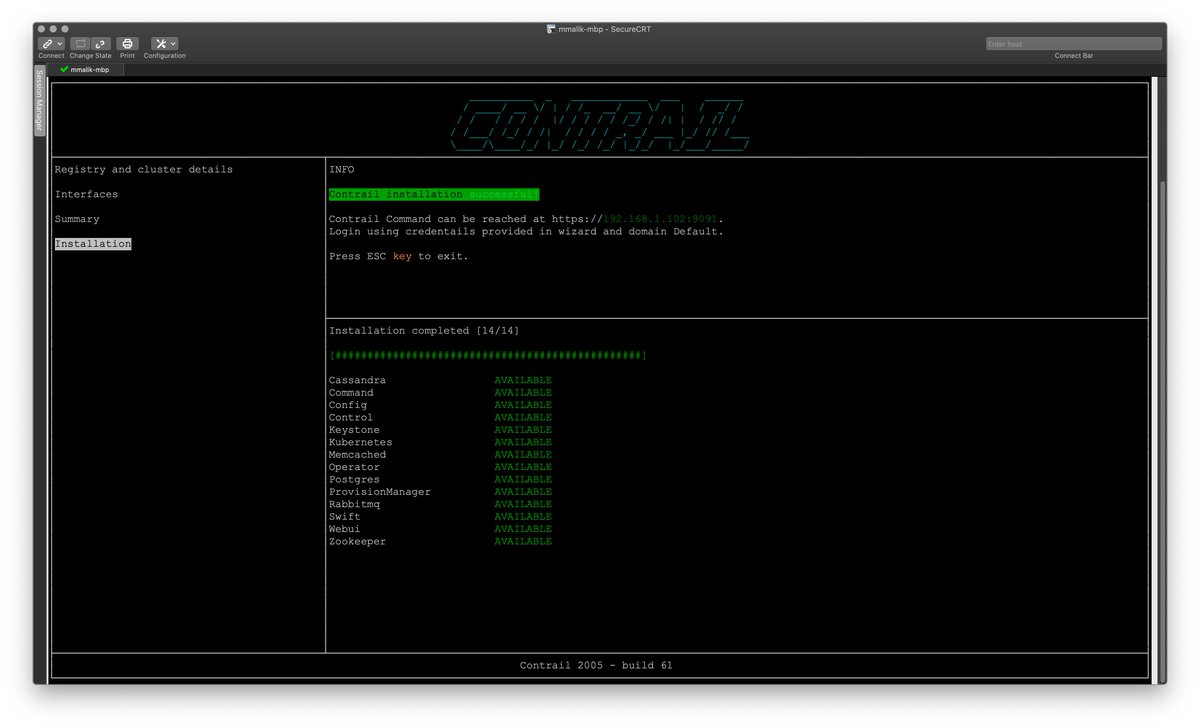Image resolution: width=1200 pixels, height=728 pixels.
Task: Click the Command service name
Action: tap(351, 393)
